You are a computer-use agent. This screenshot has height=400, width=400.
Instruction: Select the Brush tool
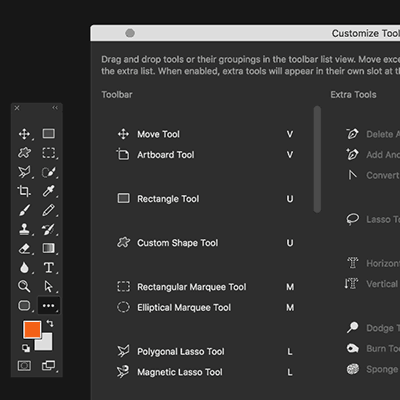[x=24, y=210]
